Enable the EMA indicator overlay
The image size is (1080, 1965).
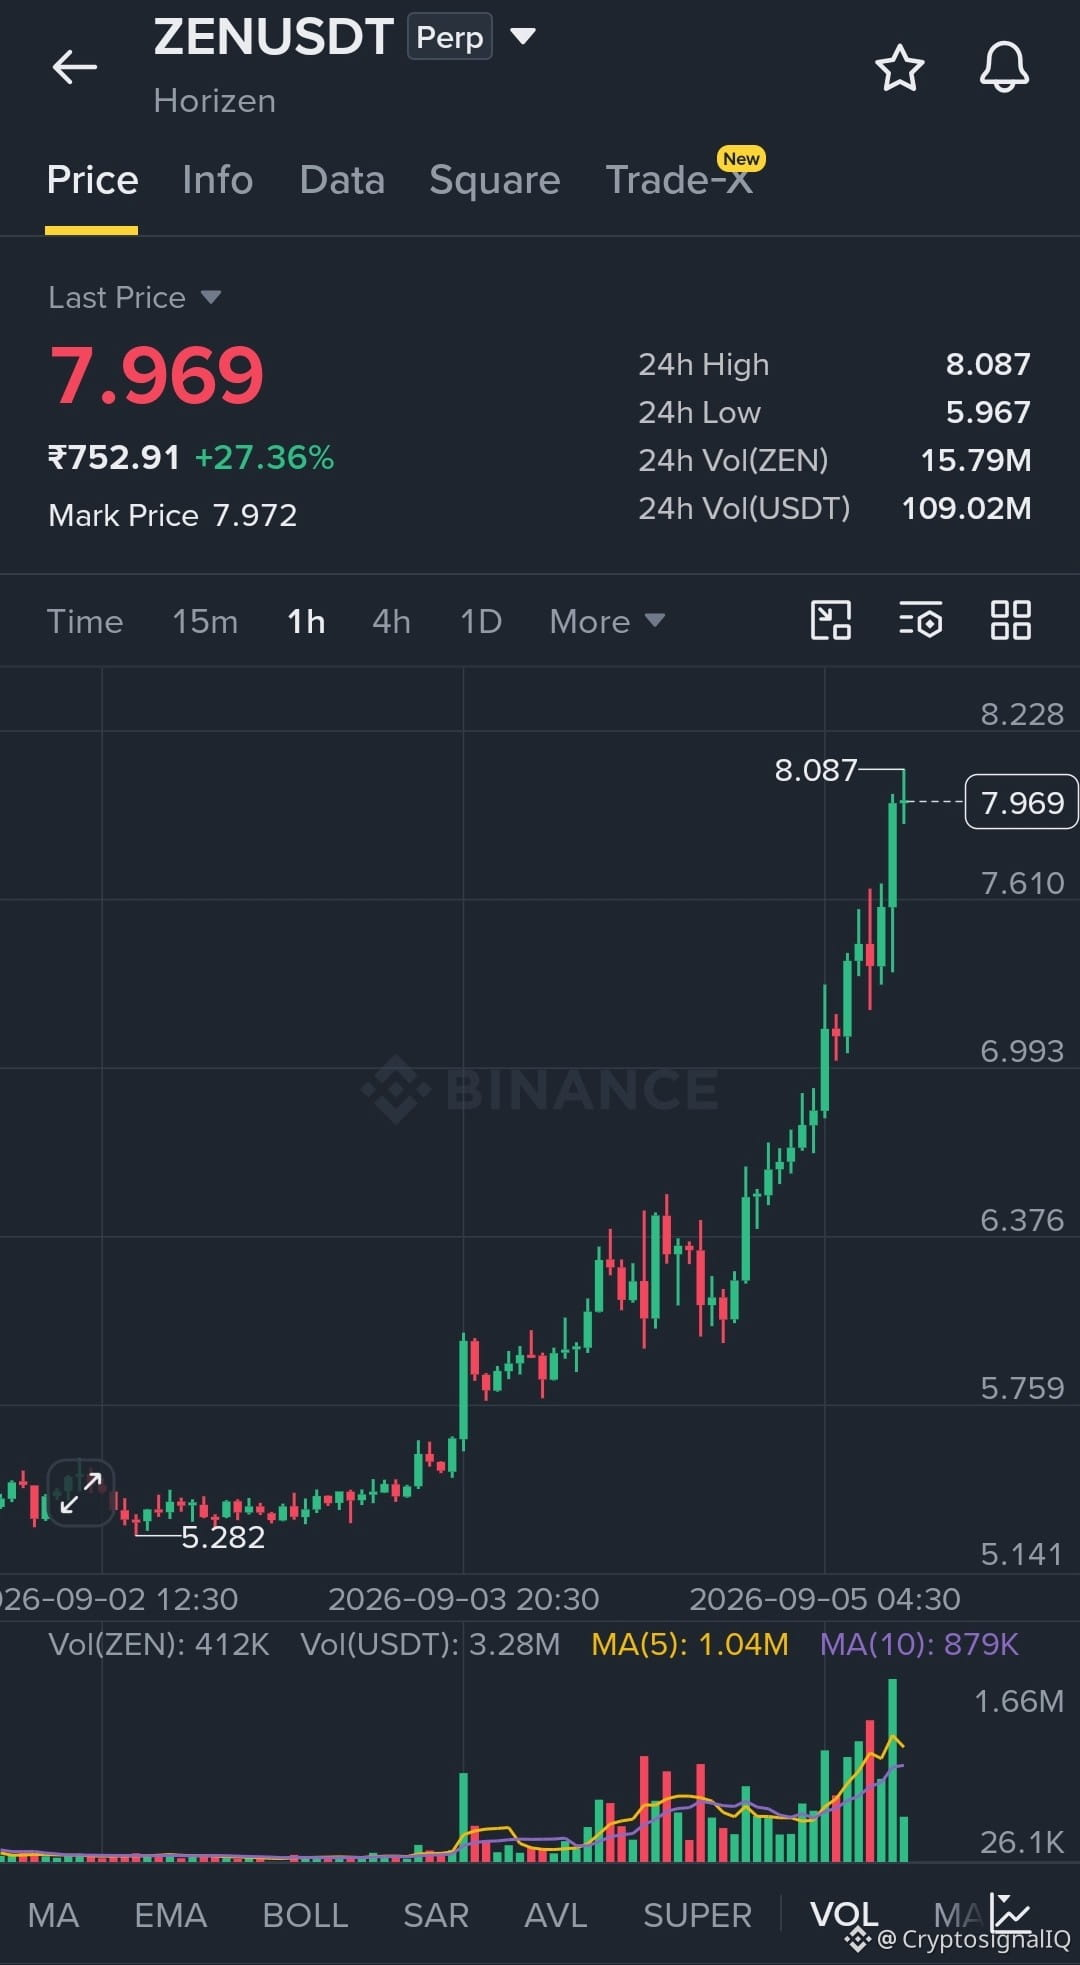coord(171,1915)
